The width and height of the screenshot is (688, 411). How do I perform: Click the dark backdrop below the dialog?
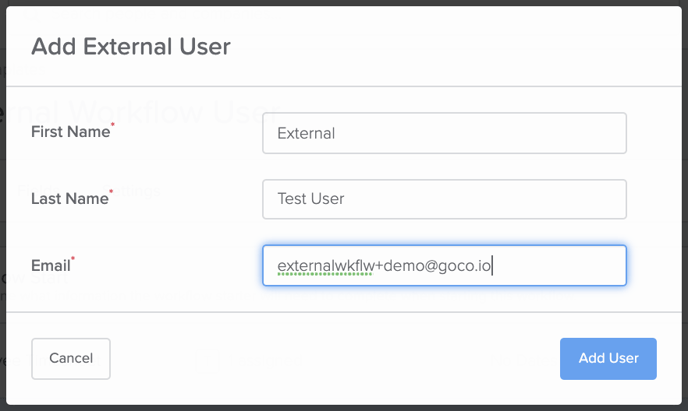[x=344, y=408]
